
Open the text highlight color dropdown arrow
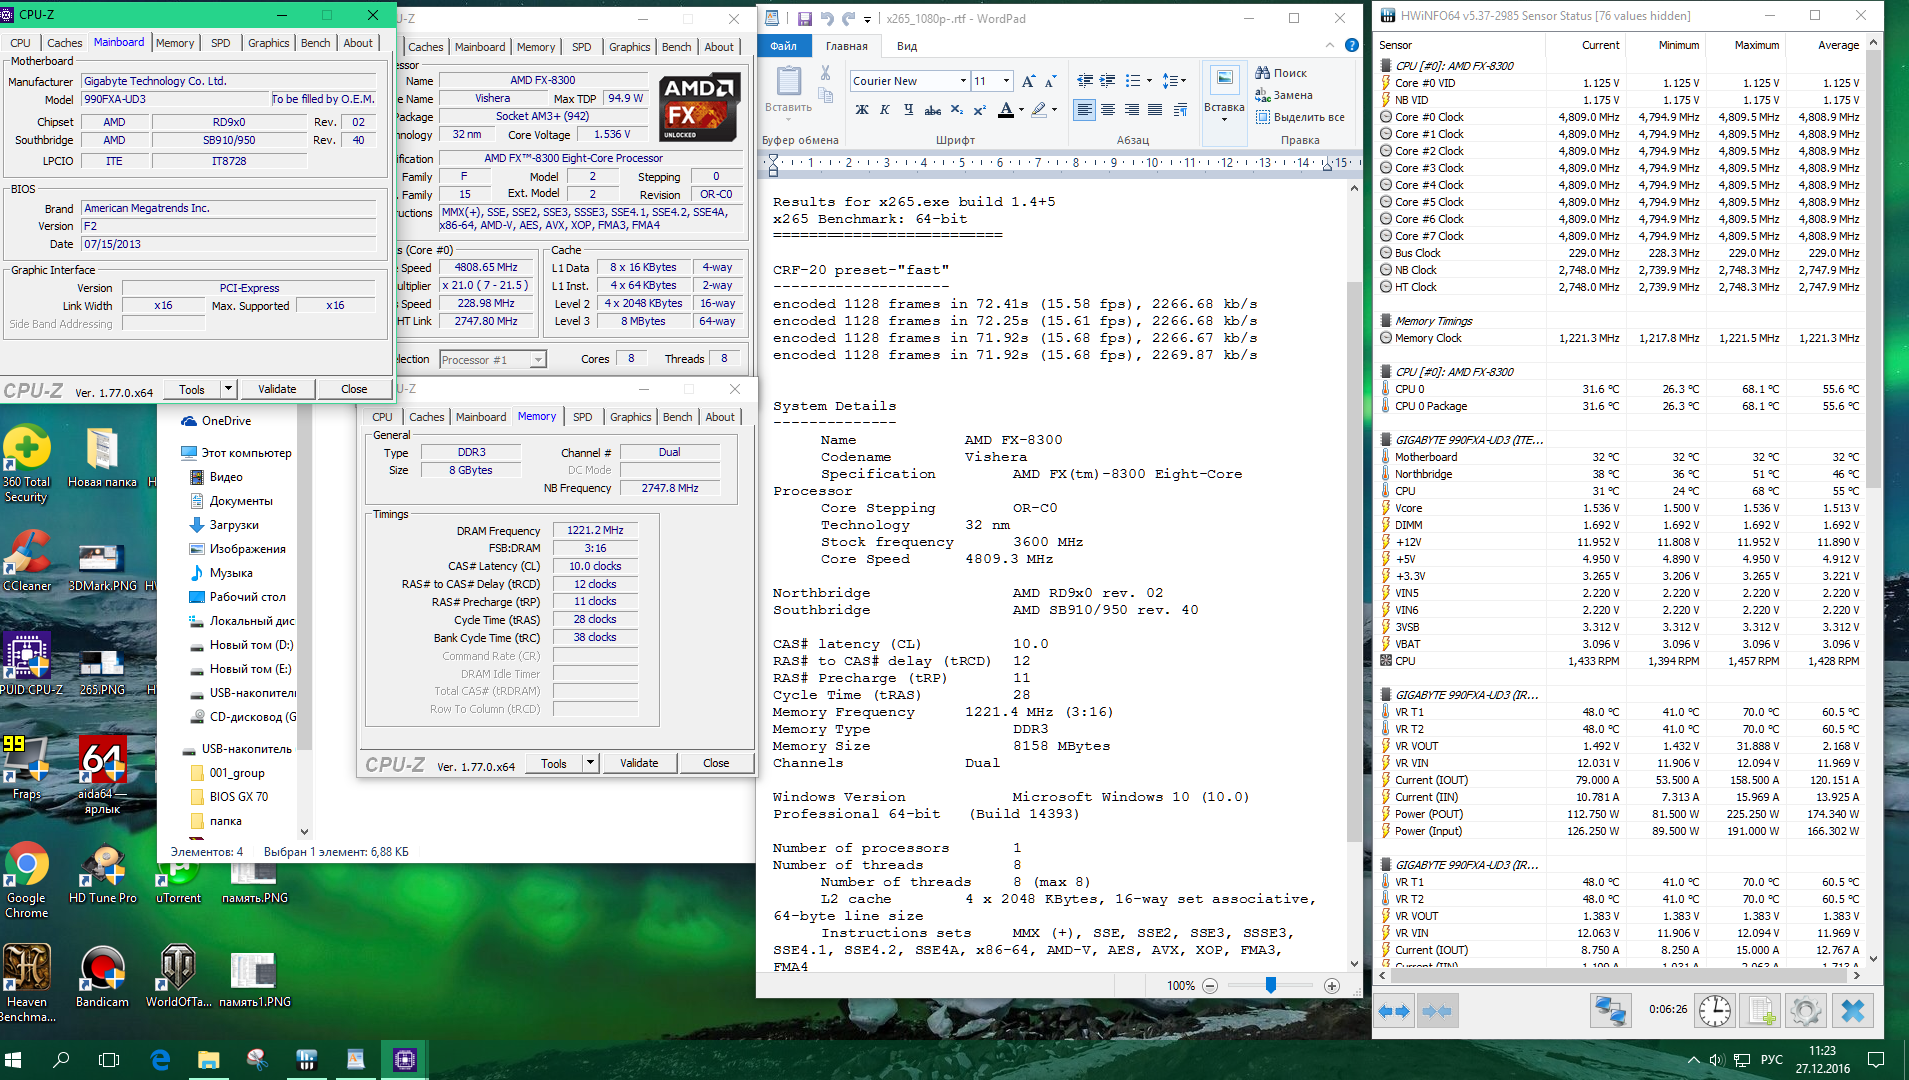[x=1054, y=110]
